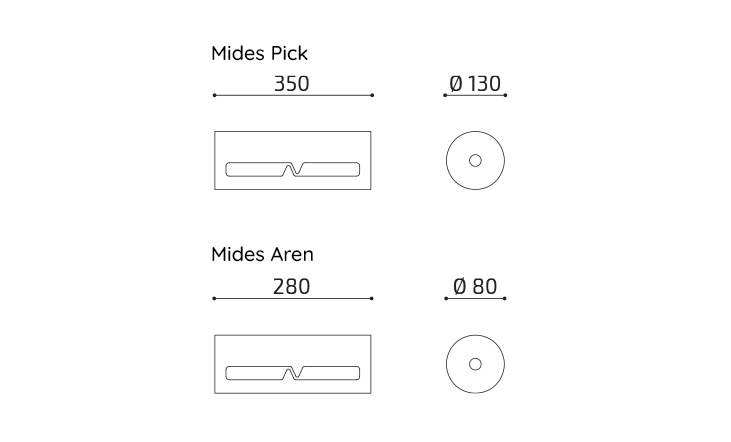Click the small center hole in Aren circle
This screenshot has width=731, height=442.
(x=475, y=364)
